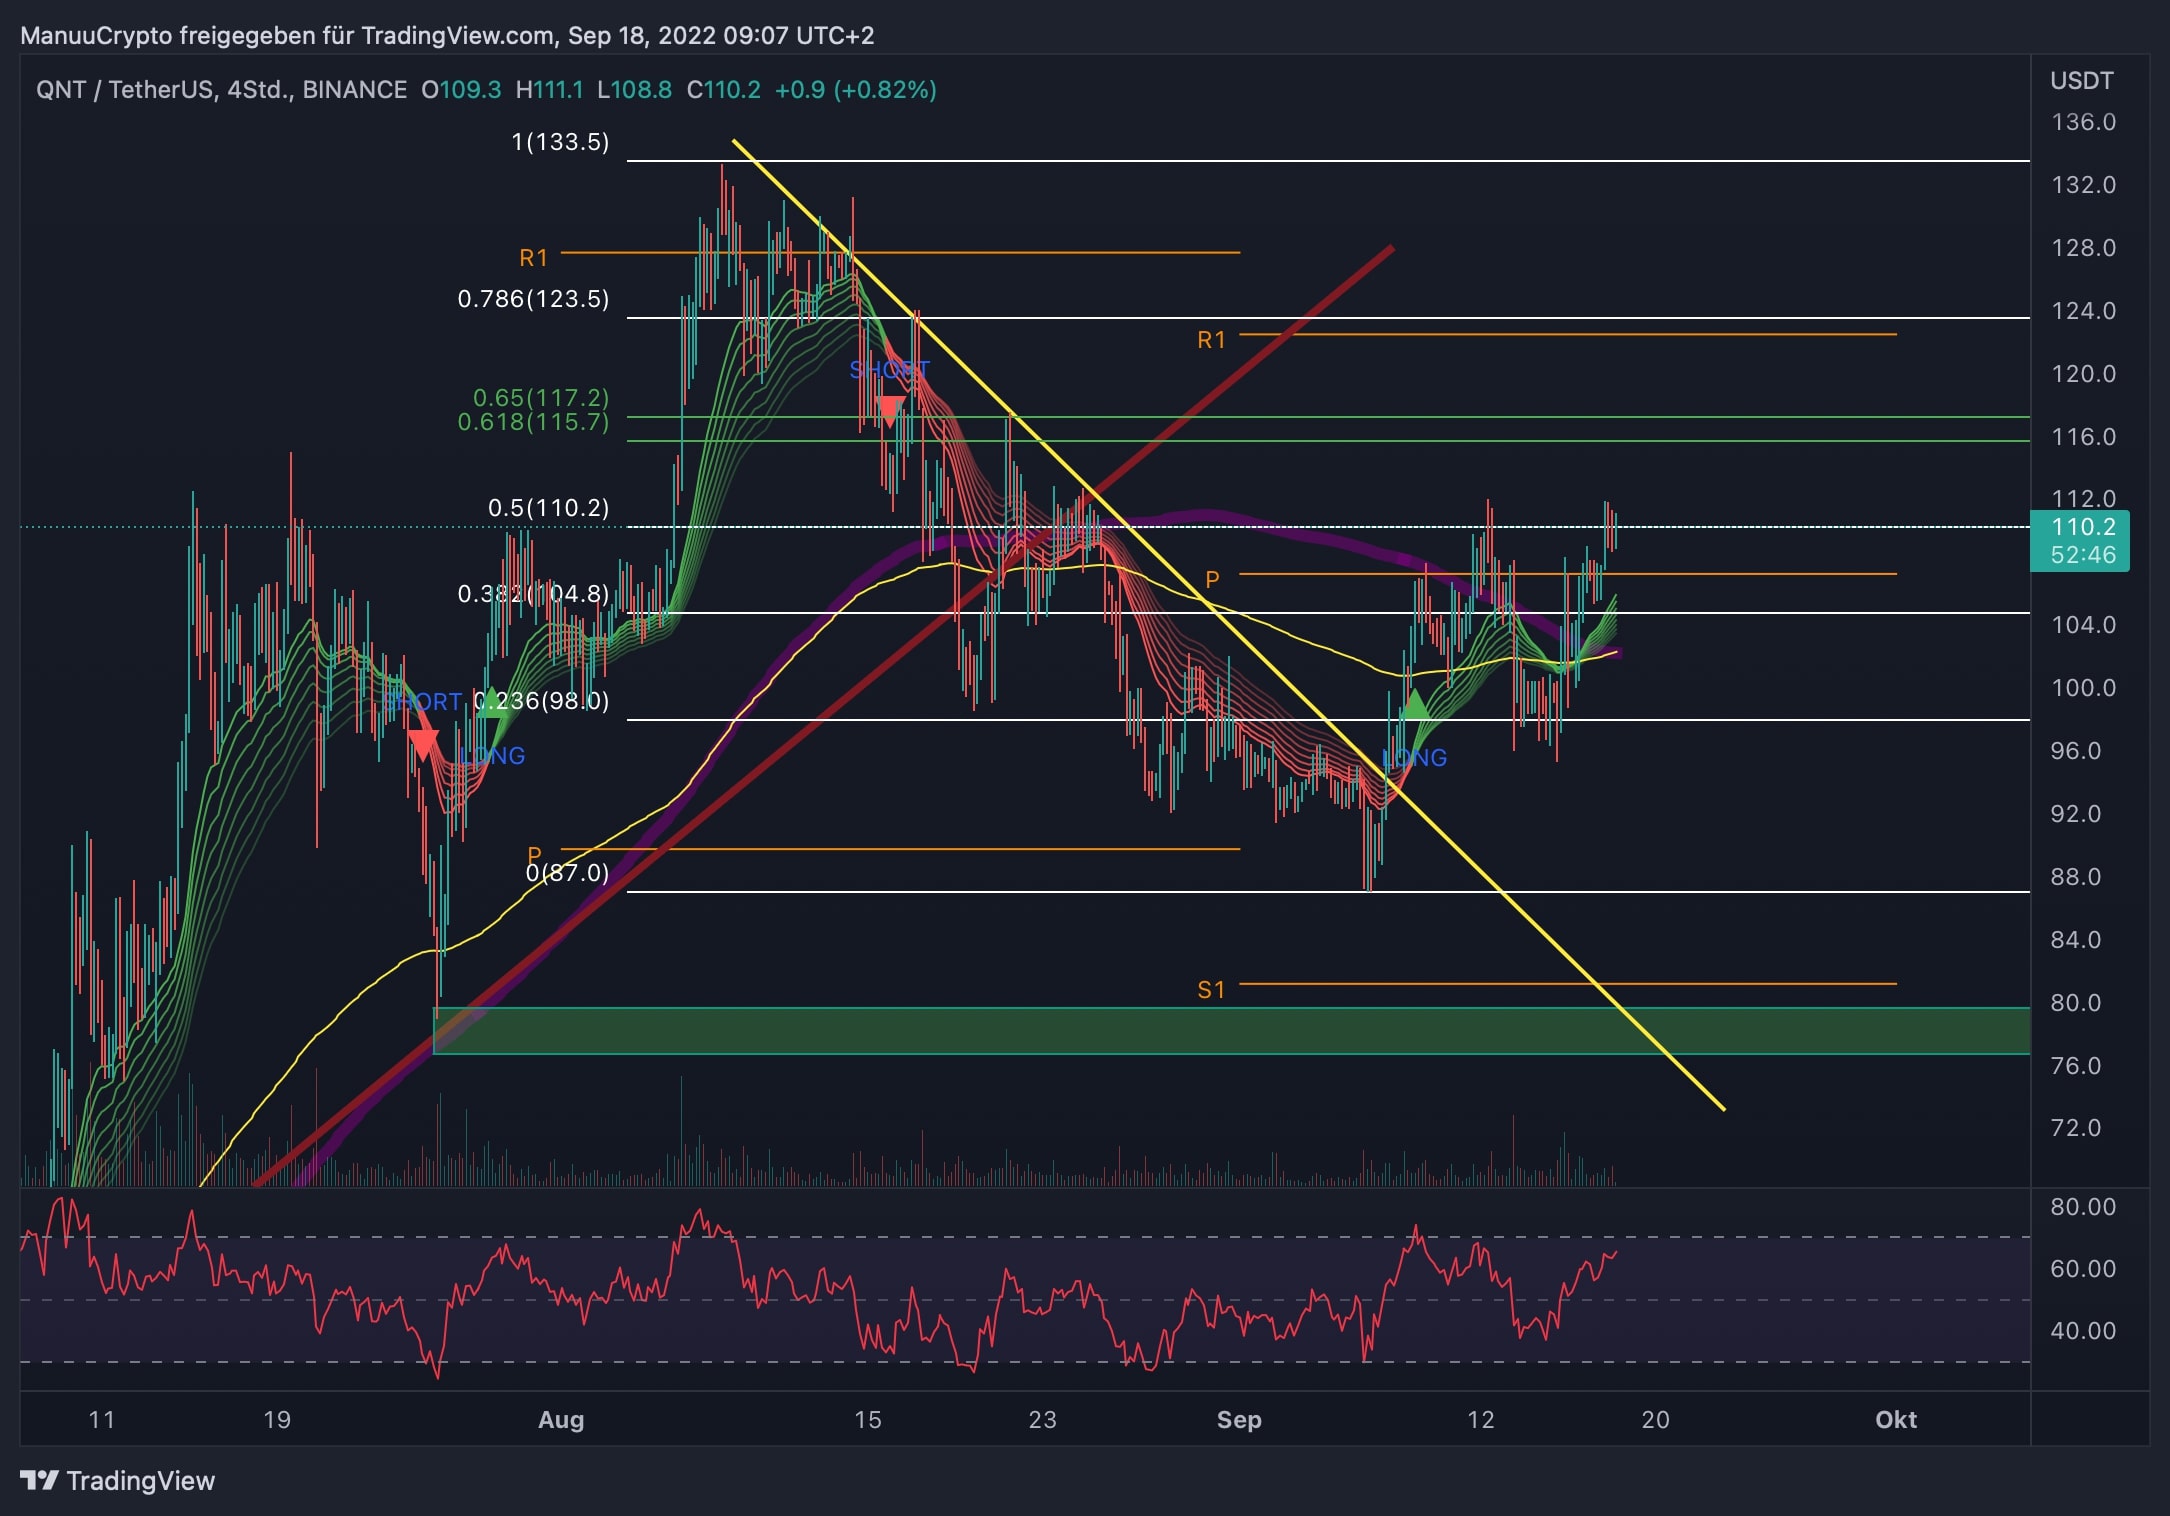
Task: Click the 0.618(115.7) green Fibonacci label
Action: click(x=533, y=422)
